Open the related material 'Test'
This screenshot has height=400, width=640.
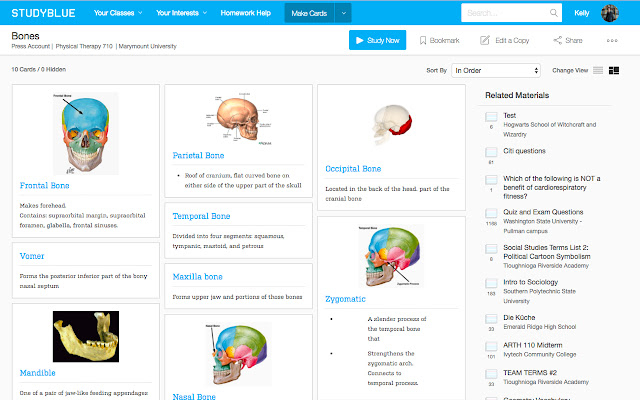pyautogui.click(x=509, y=116)
